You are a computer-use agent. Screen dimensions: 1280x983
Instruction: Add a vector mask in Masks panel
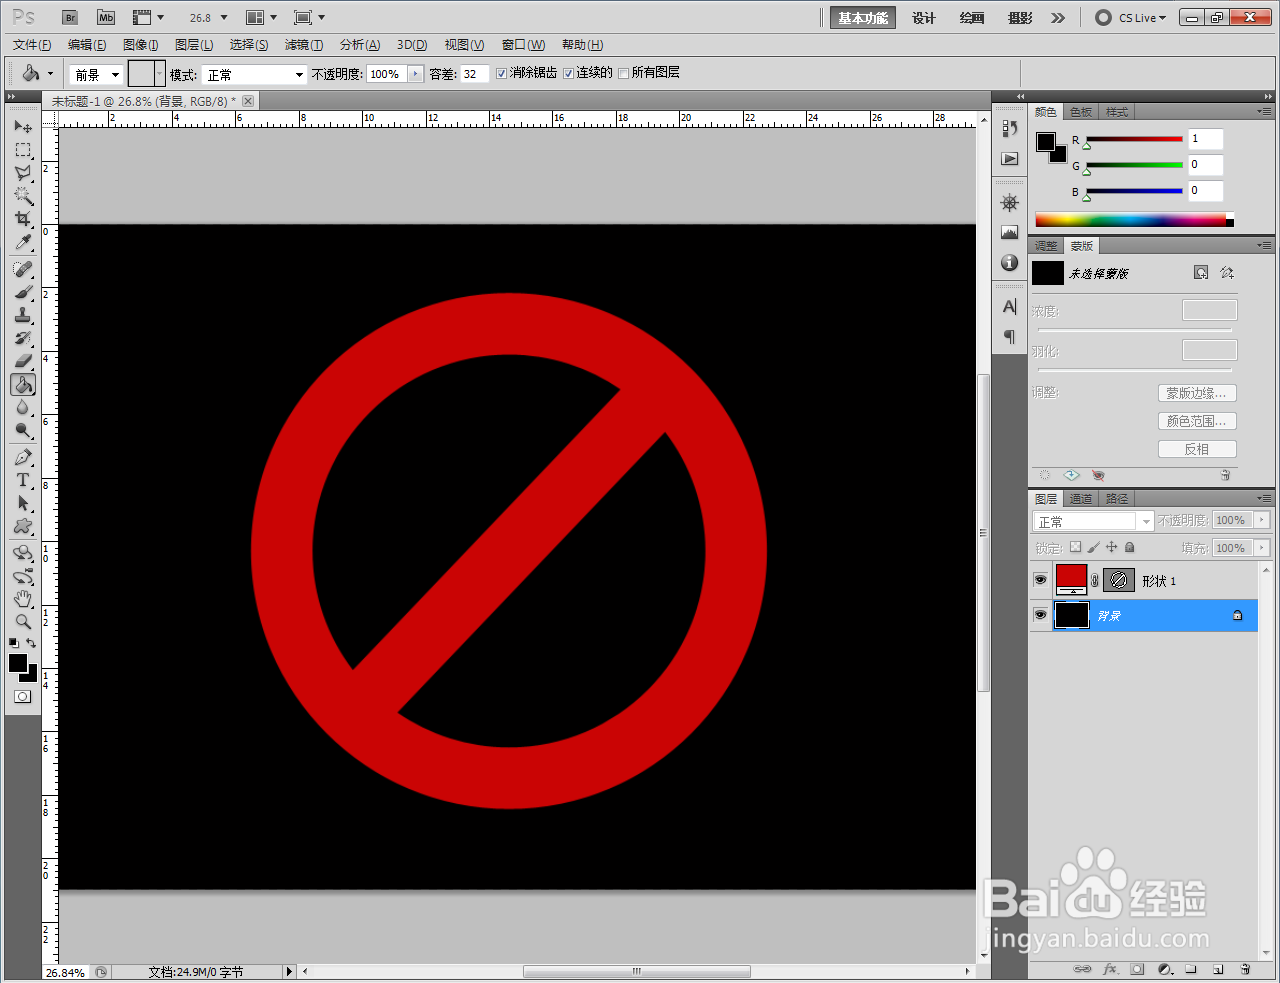1227,273
